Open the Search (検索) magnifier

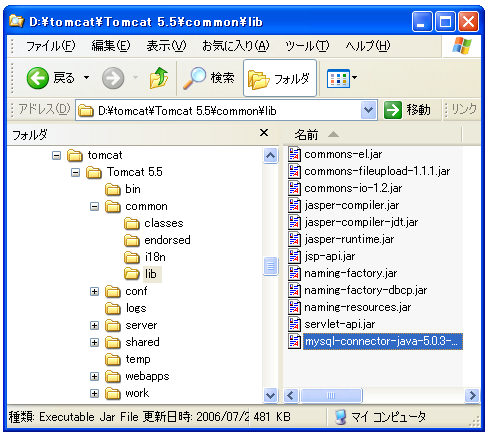[195, 78]
